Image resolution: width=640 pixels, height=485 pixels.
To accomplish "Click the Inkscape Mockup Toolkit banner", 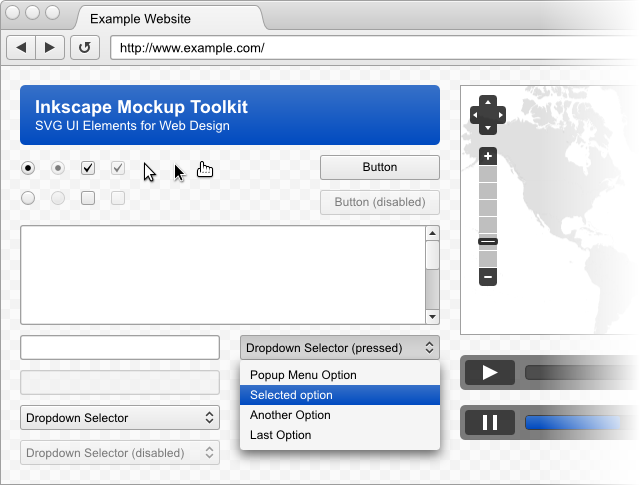I will click(230, 115).
